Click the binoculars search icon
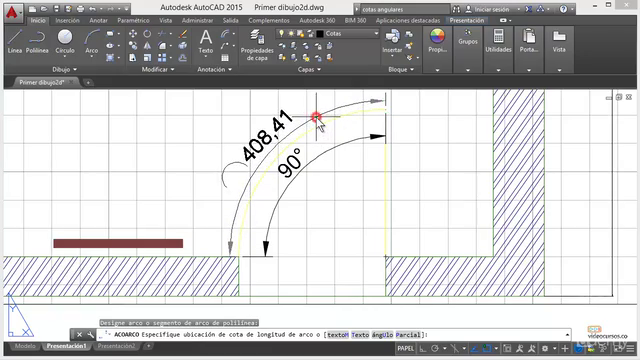The image size is (640, 360). coord(456,9)
